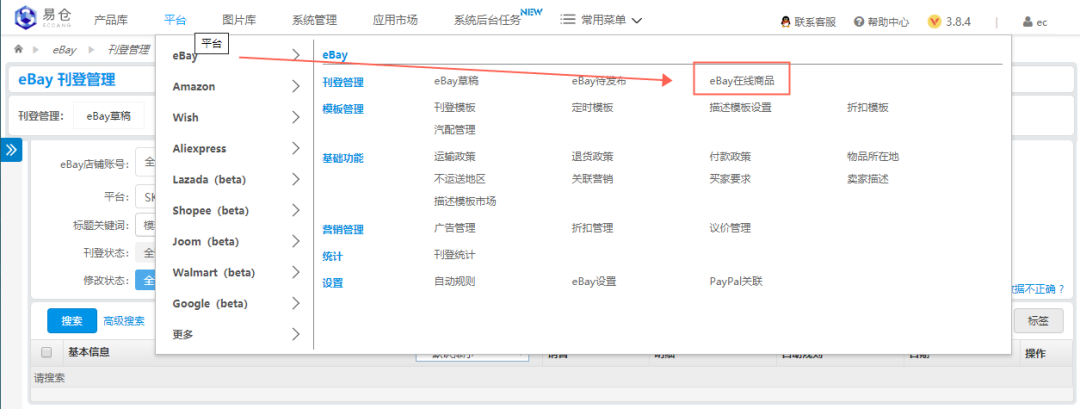The image size is (1080, 409).
Task: Select eBay在线商品 menu entry
Action: coord(742,81)
